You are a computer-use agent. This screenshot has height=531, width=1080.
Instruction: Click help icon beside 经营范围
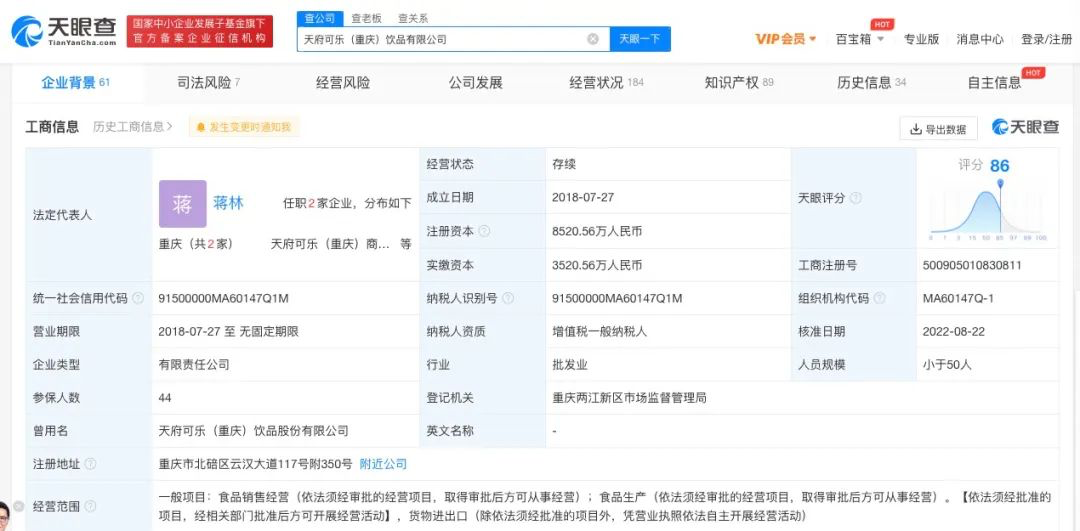pos(90,506)
